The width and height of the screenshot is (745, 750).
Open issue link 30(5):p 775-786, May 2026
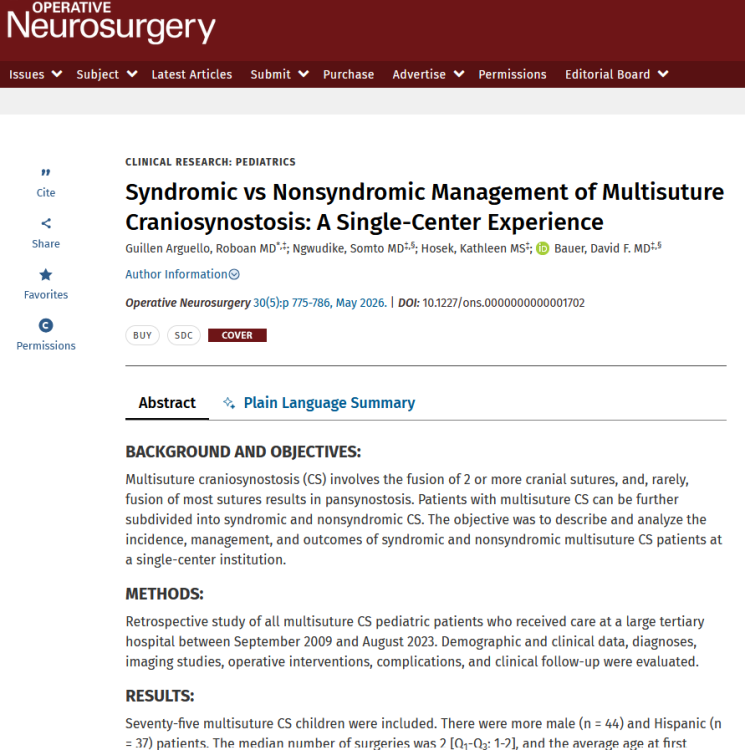tap(320, 303)
